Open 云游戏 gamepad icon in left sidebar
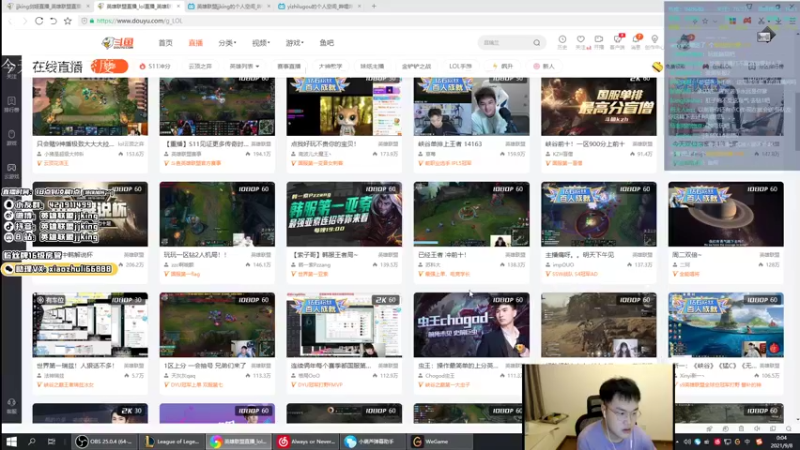Image resolution: width=800 pixels, height=450 pixels. (x=11, y=171)
